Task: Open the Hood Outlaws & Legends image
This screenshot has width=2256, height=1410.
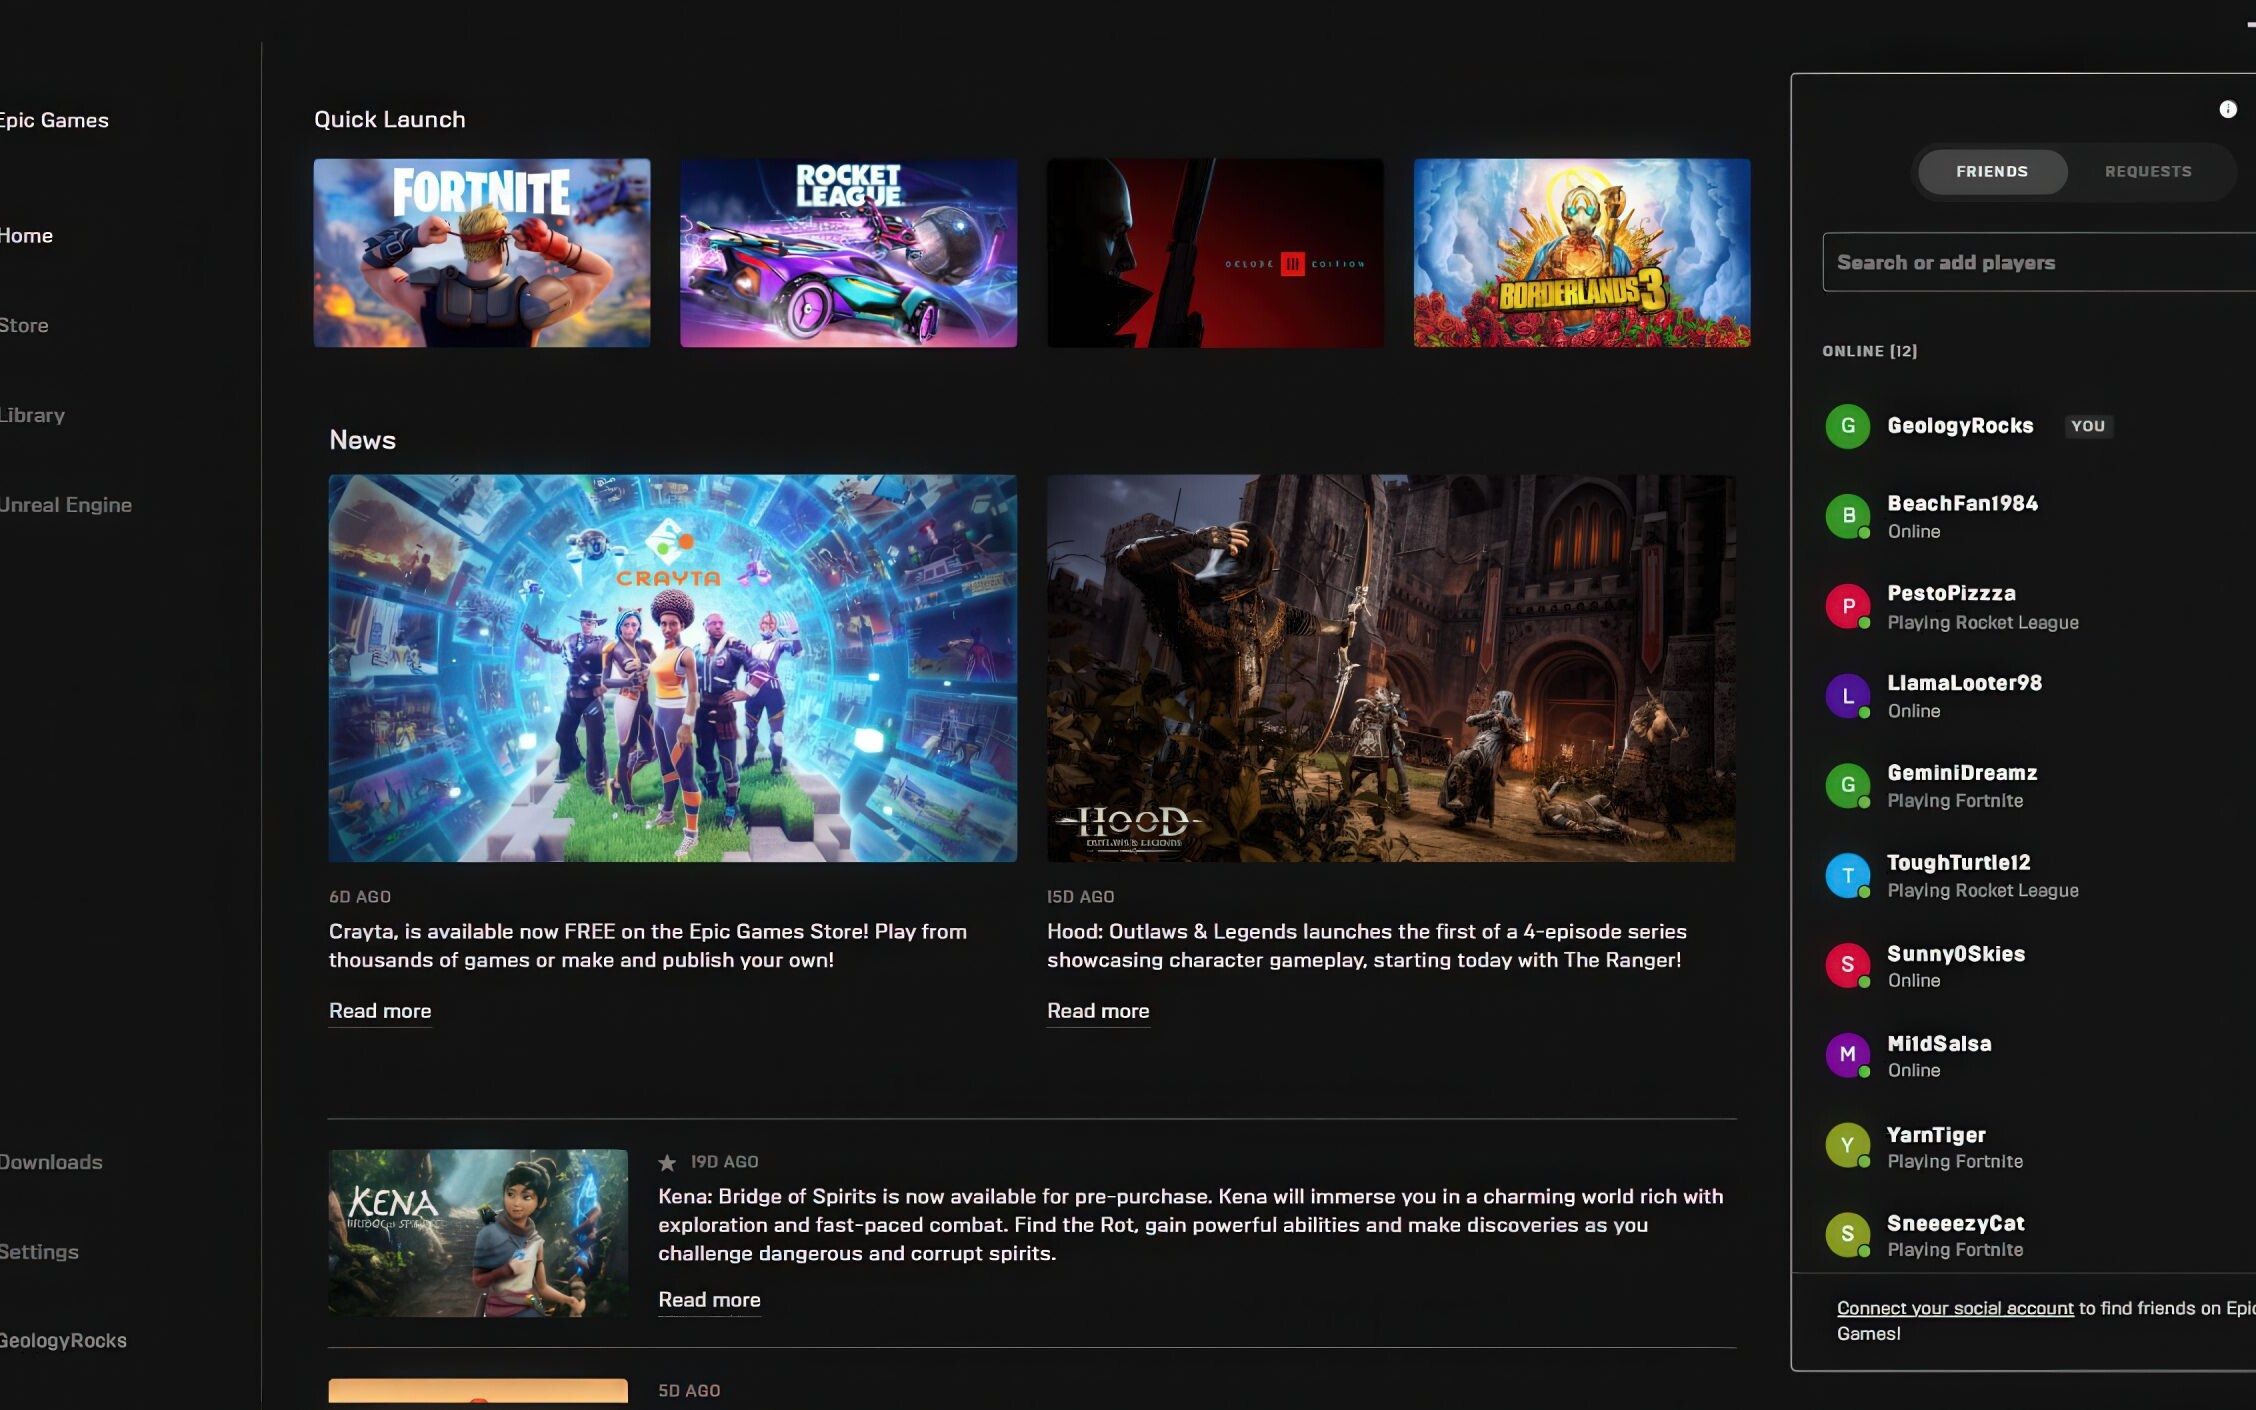Action: tap(1391, 668)
